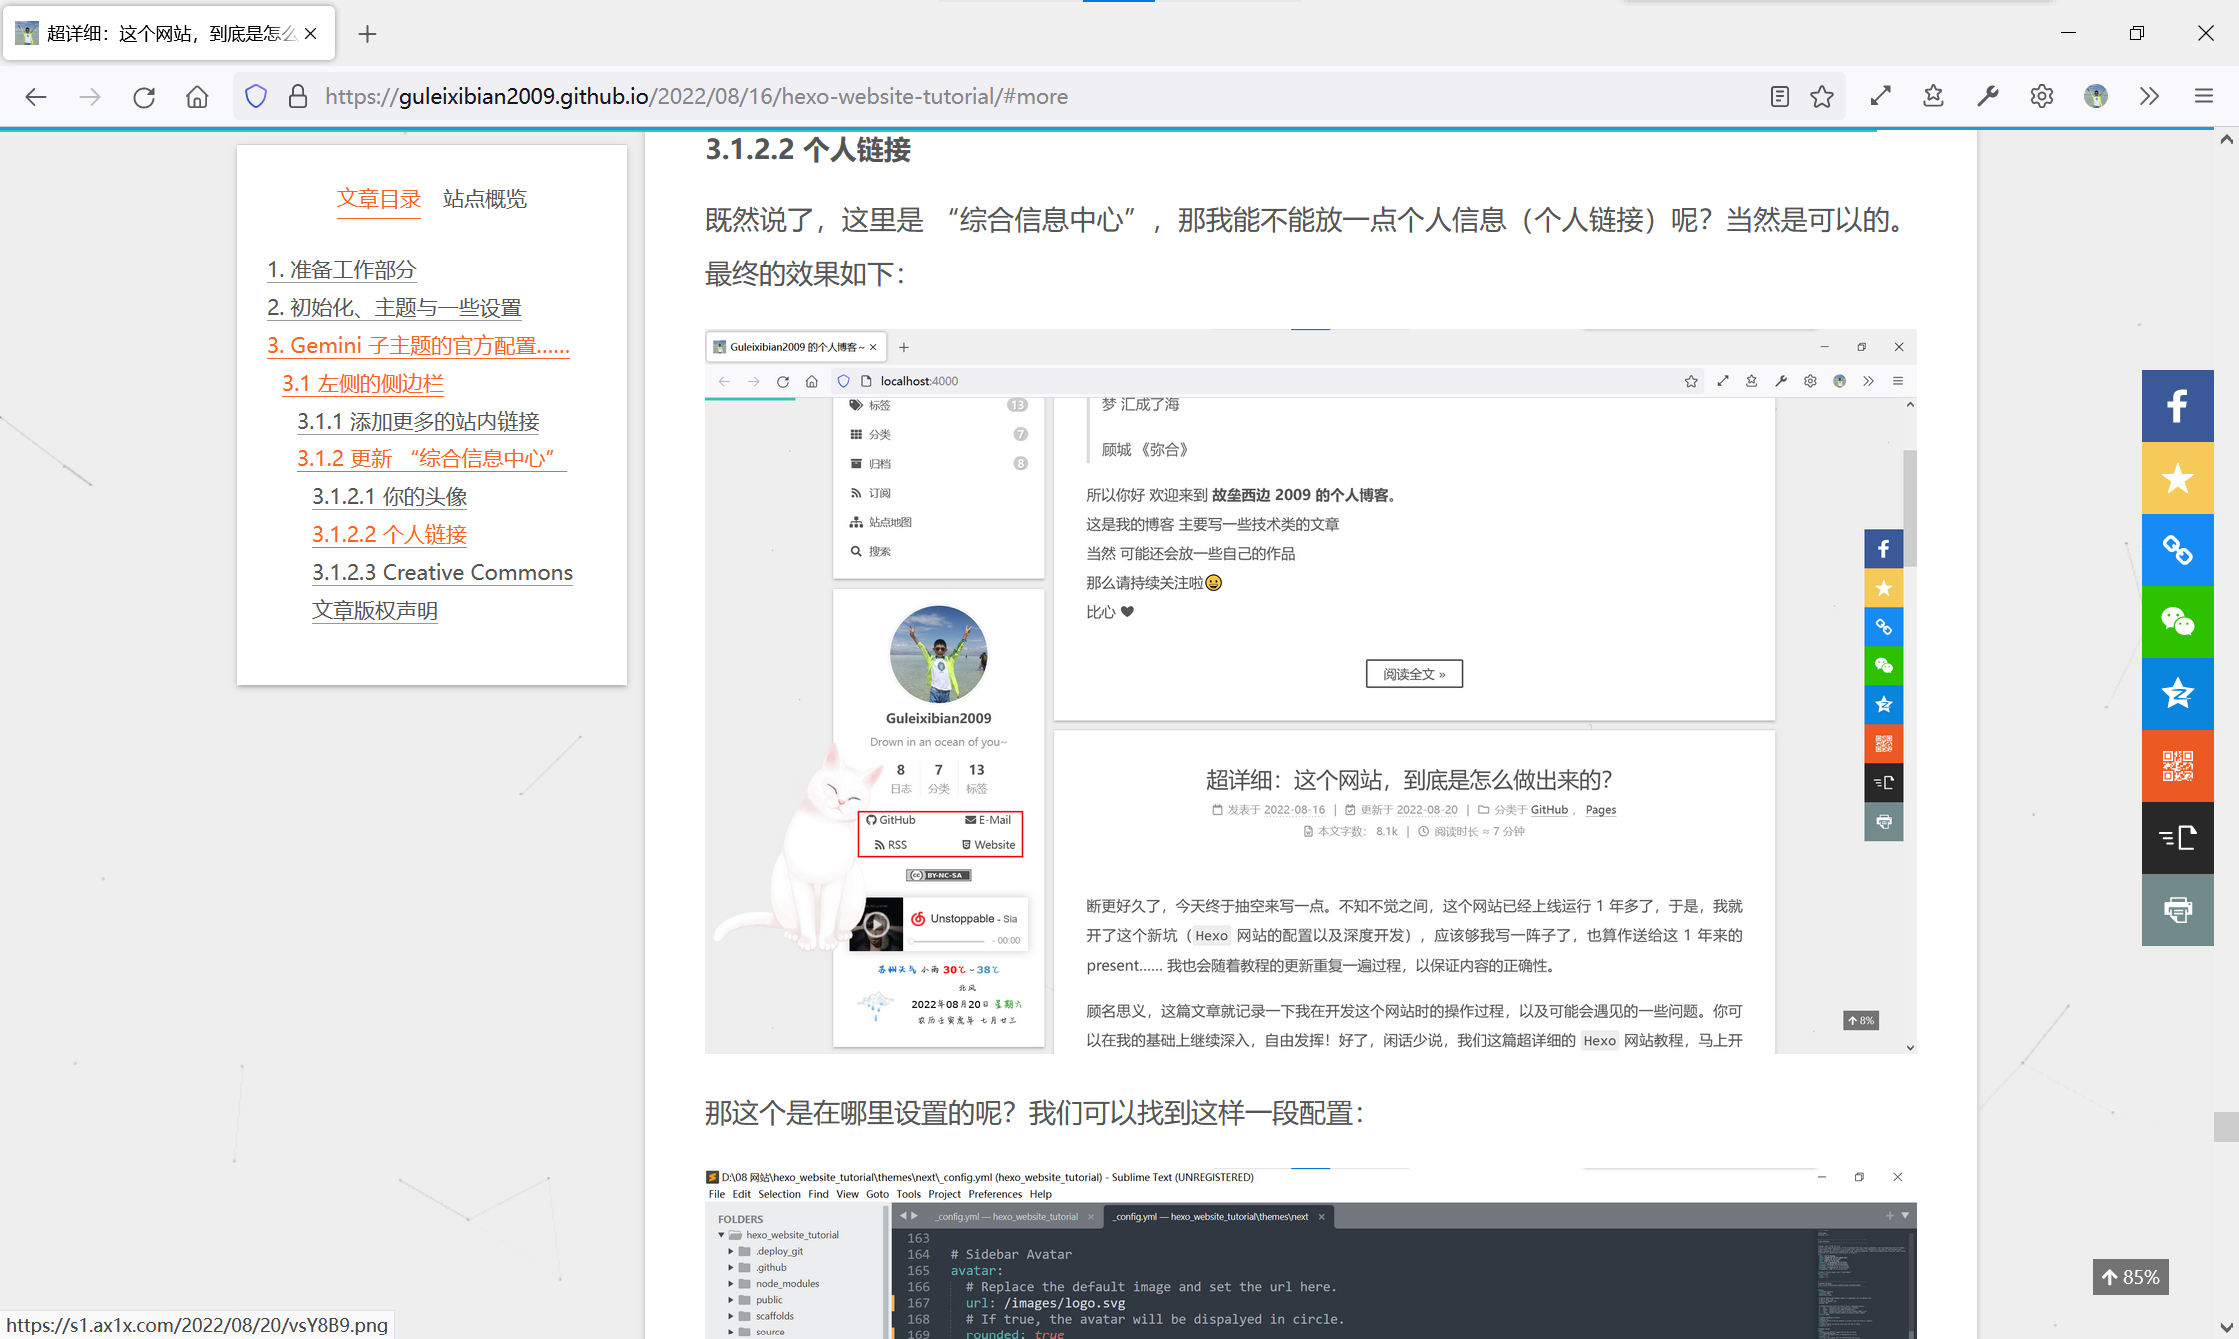
Task: Share the page via WeChat icon
Action: (2177, 622)
